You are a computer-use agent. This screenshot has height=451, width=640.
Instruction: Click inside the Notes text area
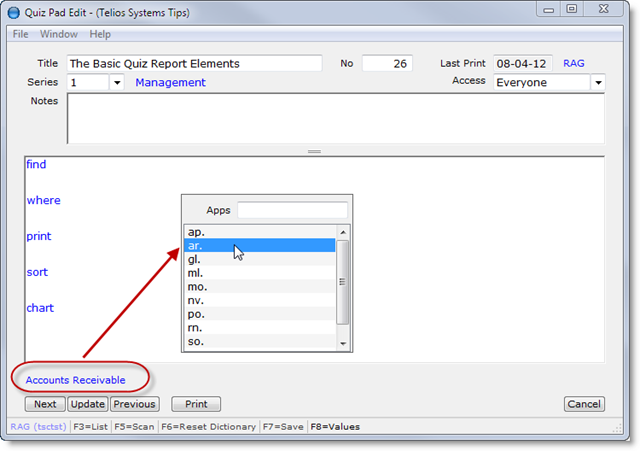coord(335,119)
